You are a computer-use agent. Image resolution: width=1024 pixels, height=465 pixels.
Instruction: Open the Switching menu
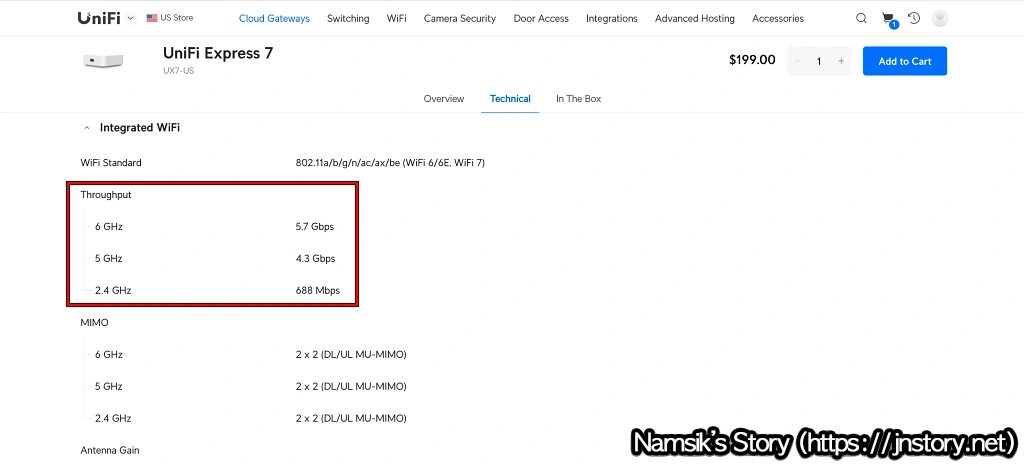[348, 18]
